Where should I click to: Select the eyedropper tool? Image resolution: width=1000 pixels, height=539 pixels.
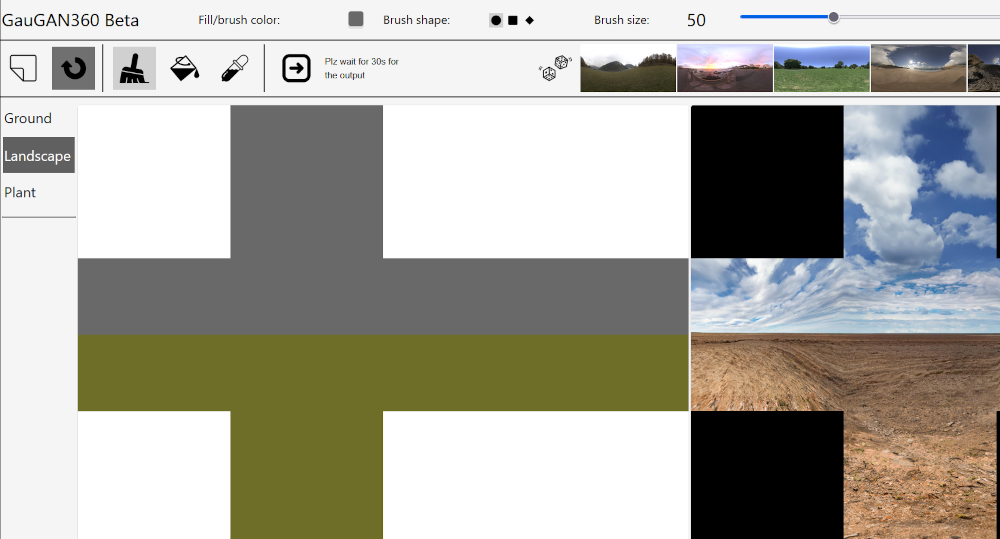pyautogui.click(x=234, y=68)
